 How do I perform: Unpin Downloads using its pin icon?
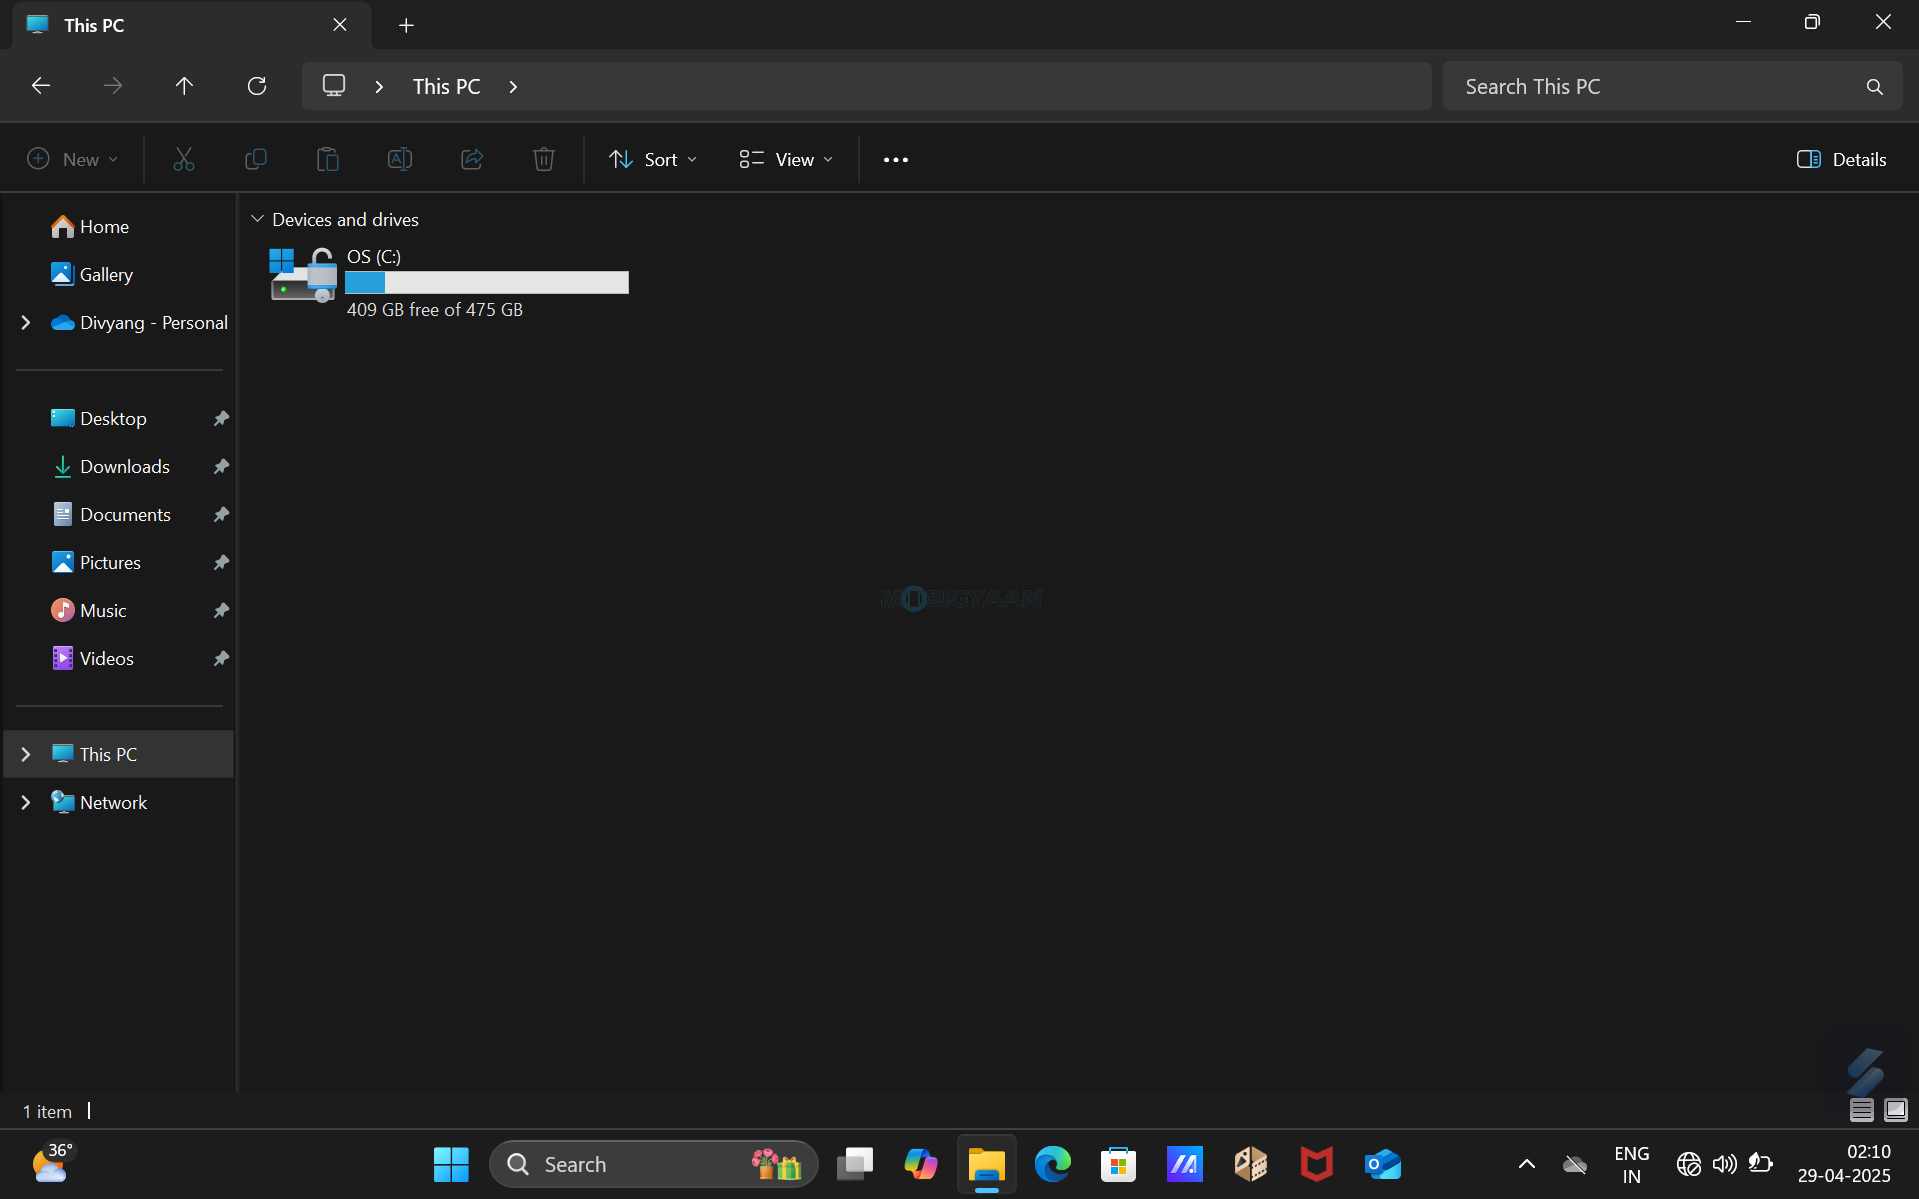click(x=221, y=466)
